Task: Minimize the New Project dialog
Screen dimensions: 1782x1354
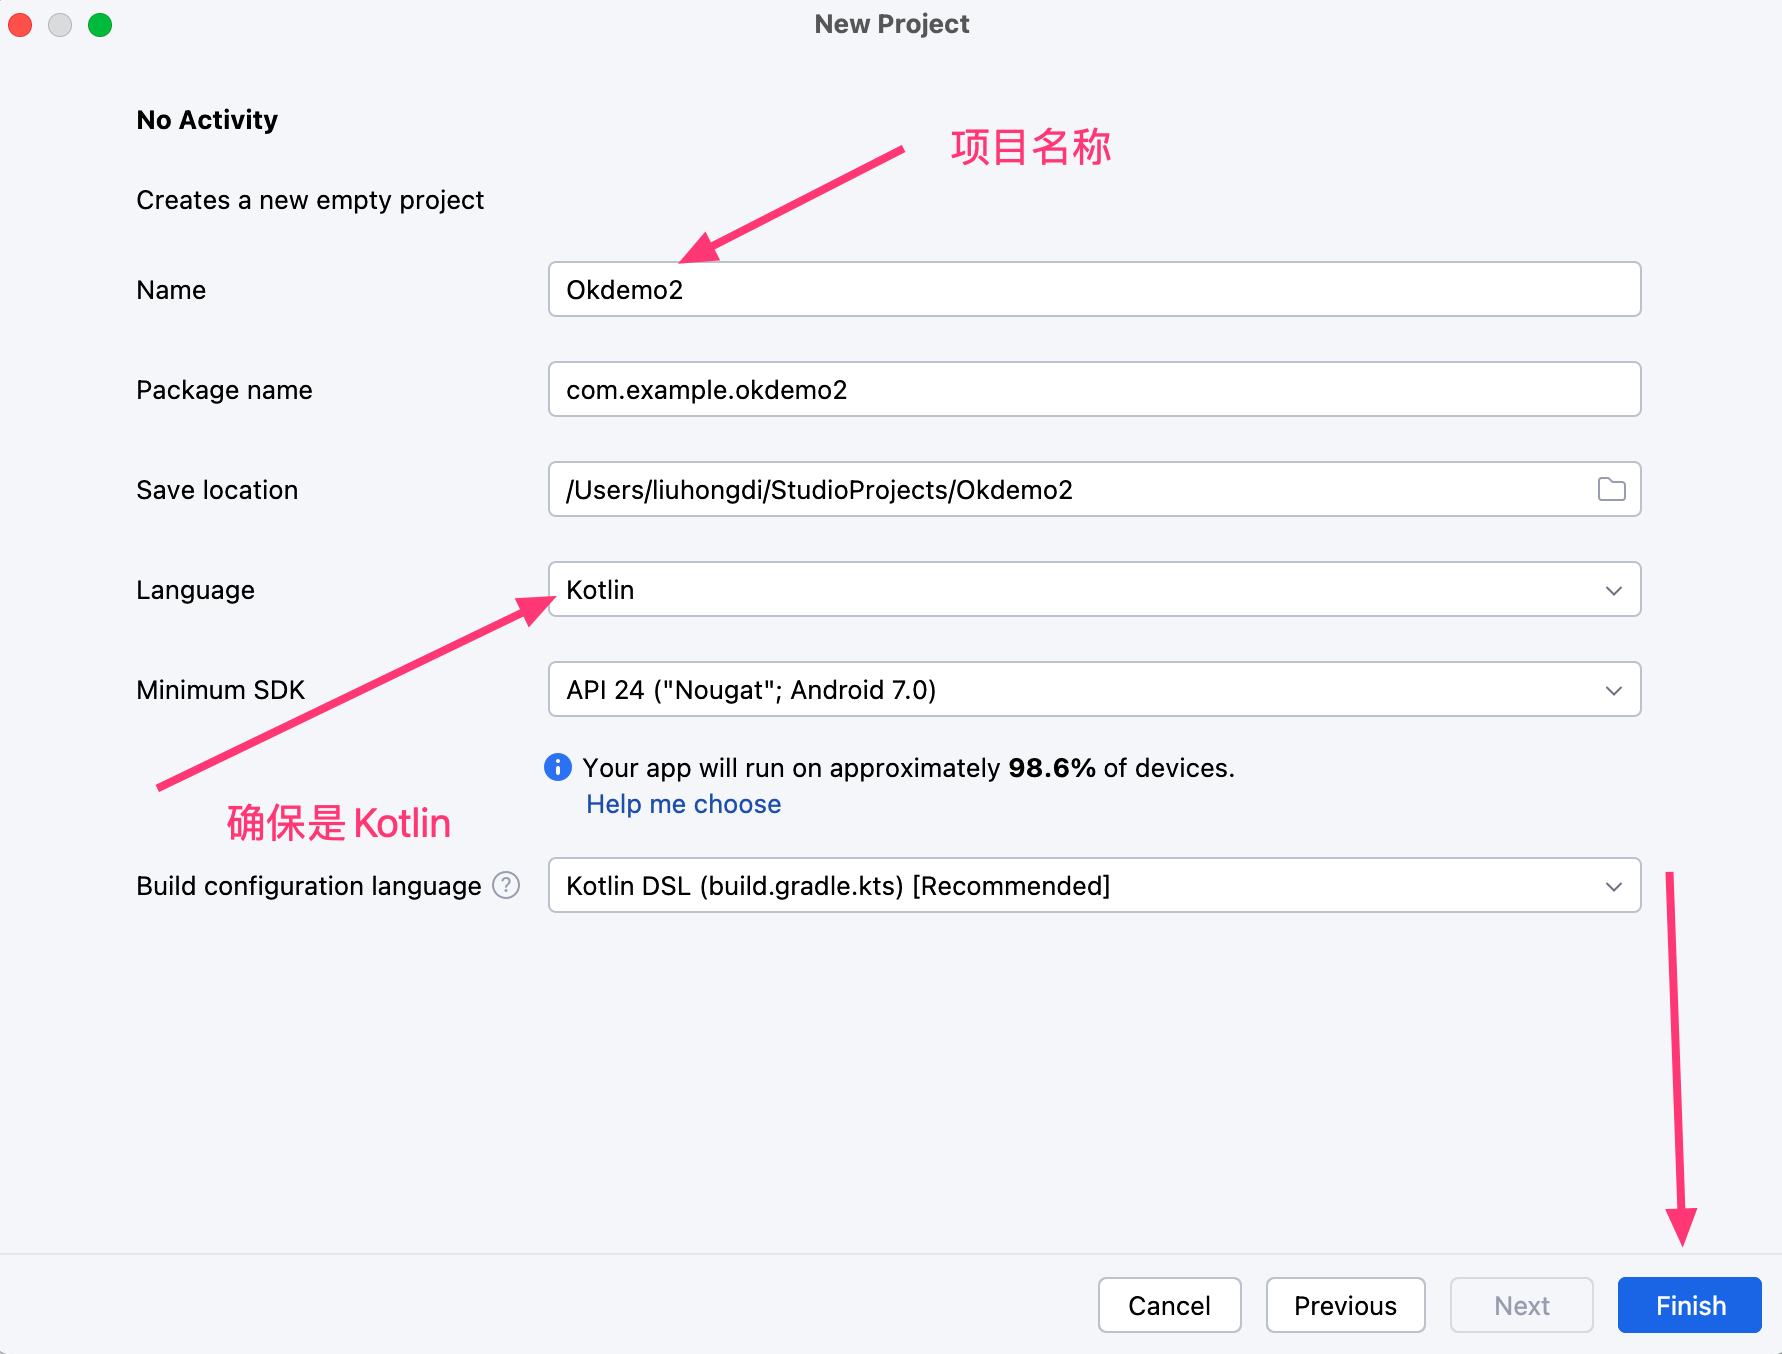Action: point(60,24)
